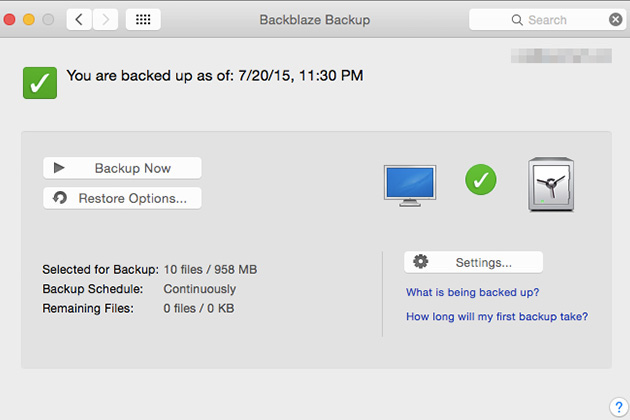The image size is (630, 420).
Task: Show all preferences via grid icon
Action: 143,19
